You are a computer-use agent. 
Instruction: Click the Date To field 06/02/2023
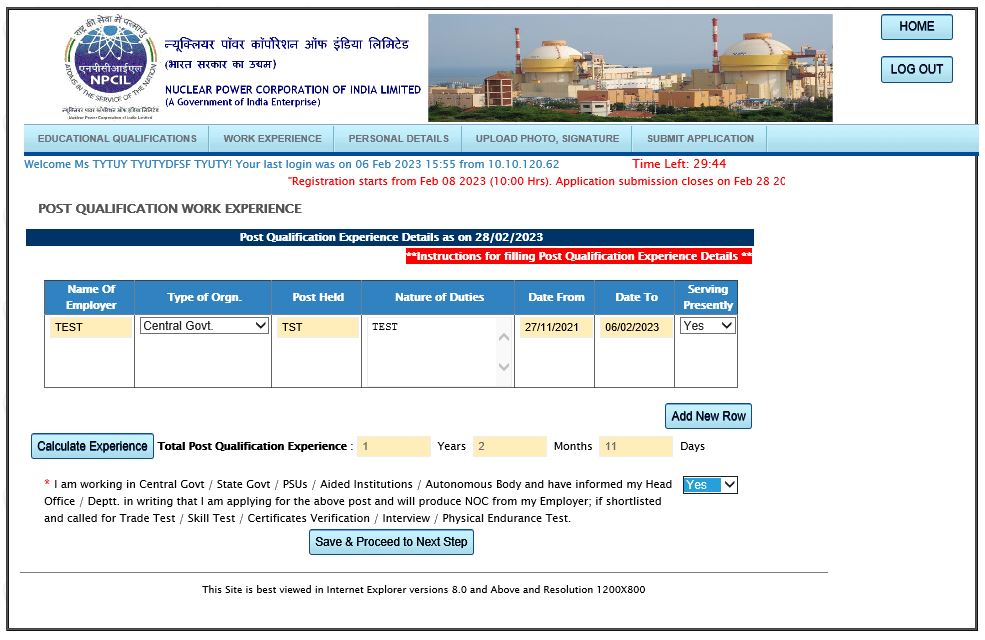coord(635,327)
